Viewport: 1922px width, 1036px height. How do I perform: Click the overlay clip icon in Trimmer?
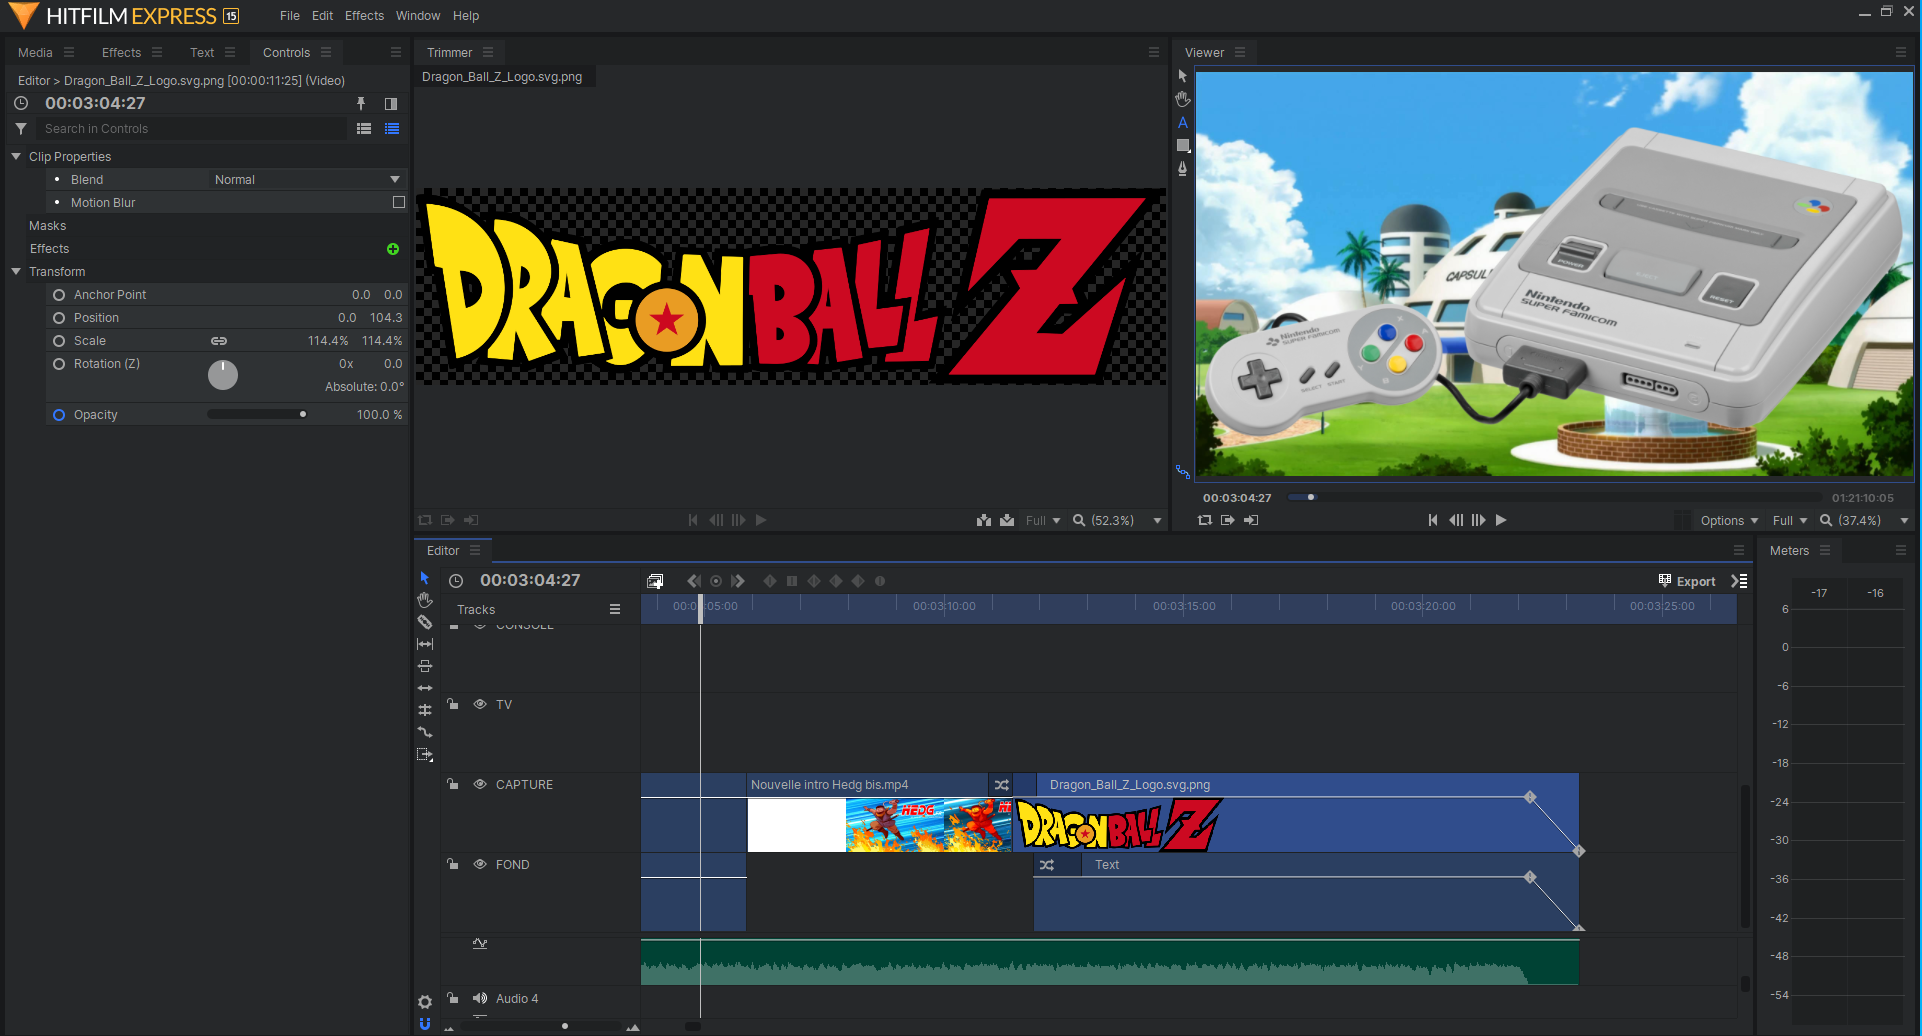point(1007,520)
